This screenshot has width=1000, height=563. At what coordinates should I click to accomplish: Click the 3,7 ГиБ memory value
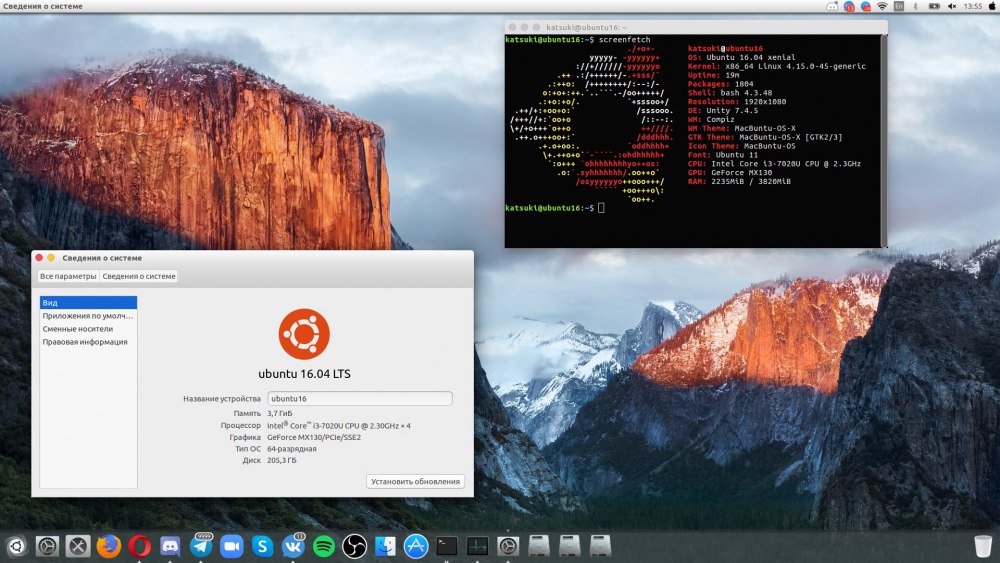(x=279, y=413)
